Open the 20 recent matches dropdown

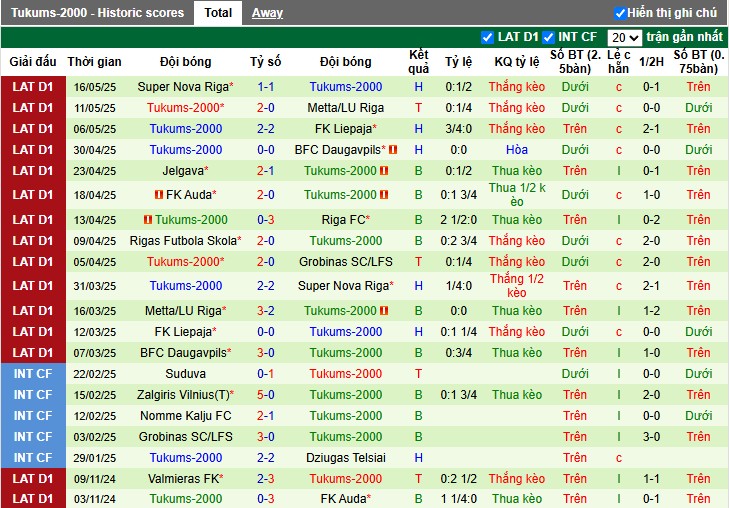(624, 38)
